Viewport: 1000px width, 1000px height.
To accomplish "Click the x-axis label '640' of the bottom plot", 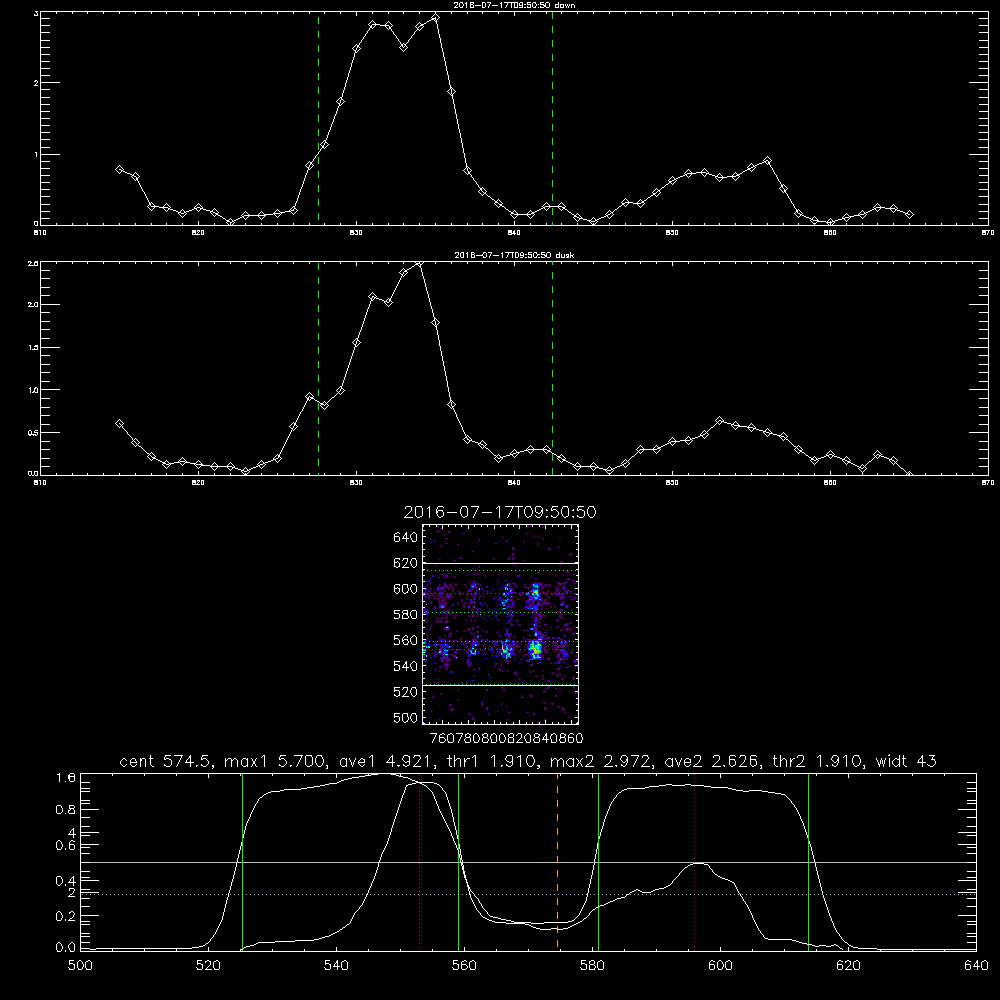I will 976,965.
